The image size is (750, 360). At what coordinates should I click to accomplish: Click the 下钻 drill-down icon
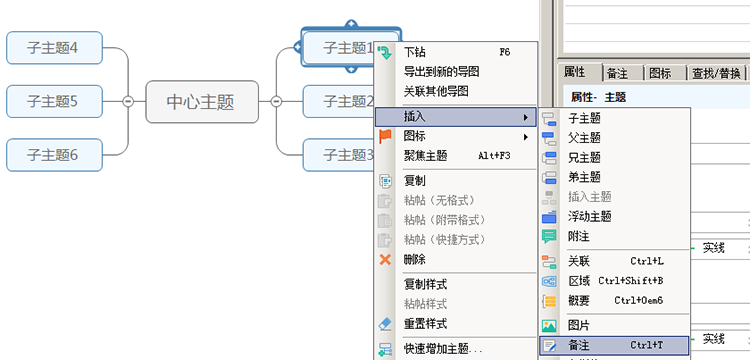point(385,52)
